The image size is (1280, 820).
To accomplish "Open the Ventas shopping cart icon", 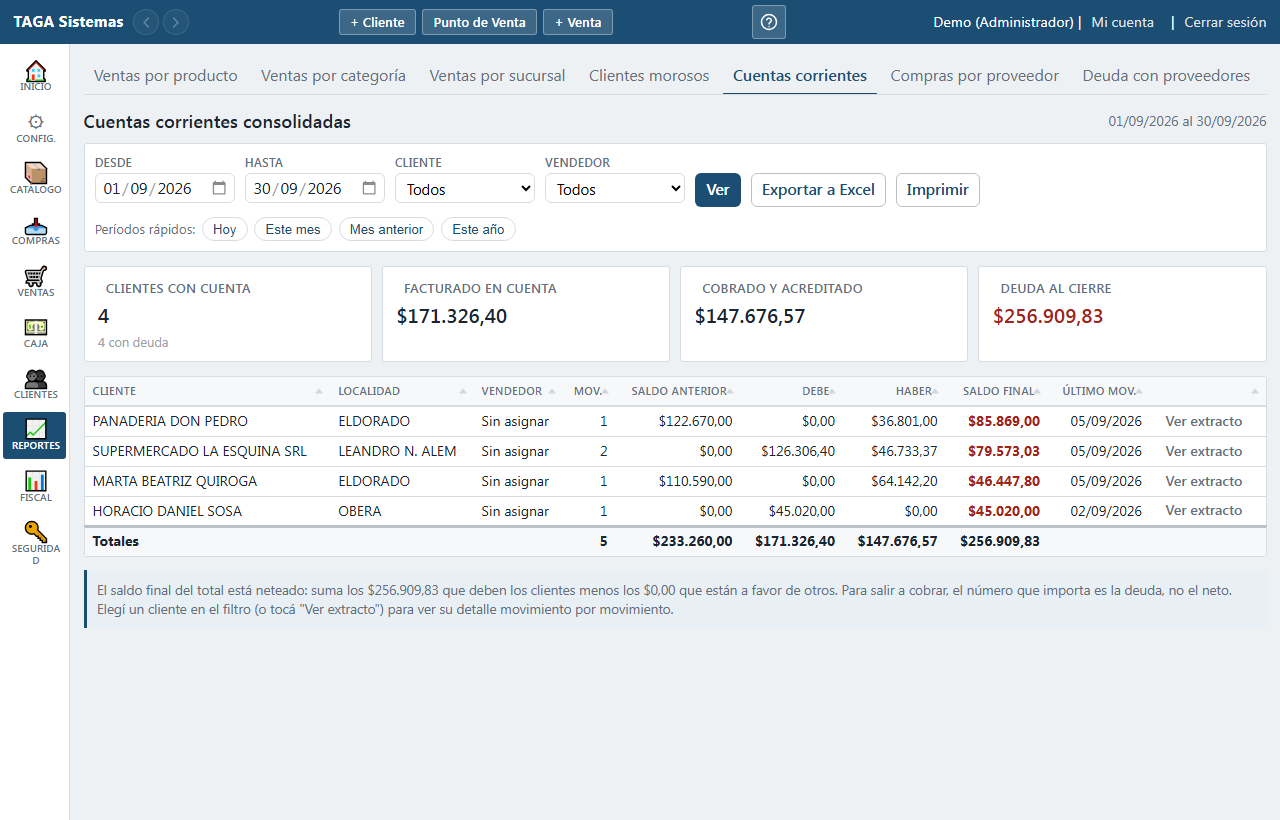I will [x=35, y=281].
